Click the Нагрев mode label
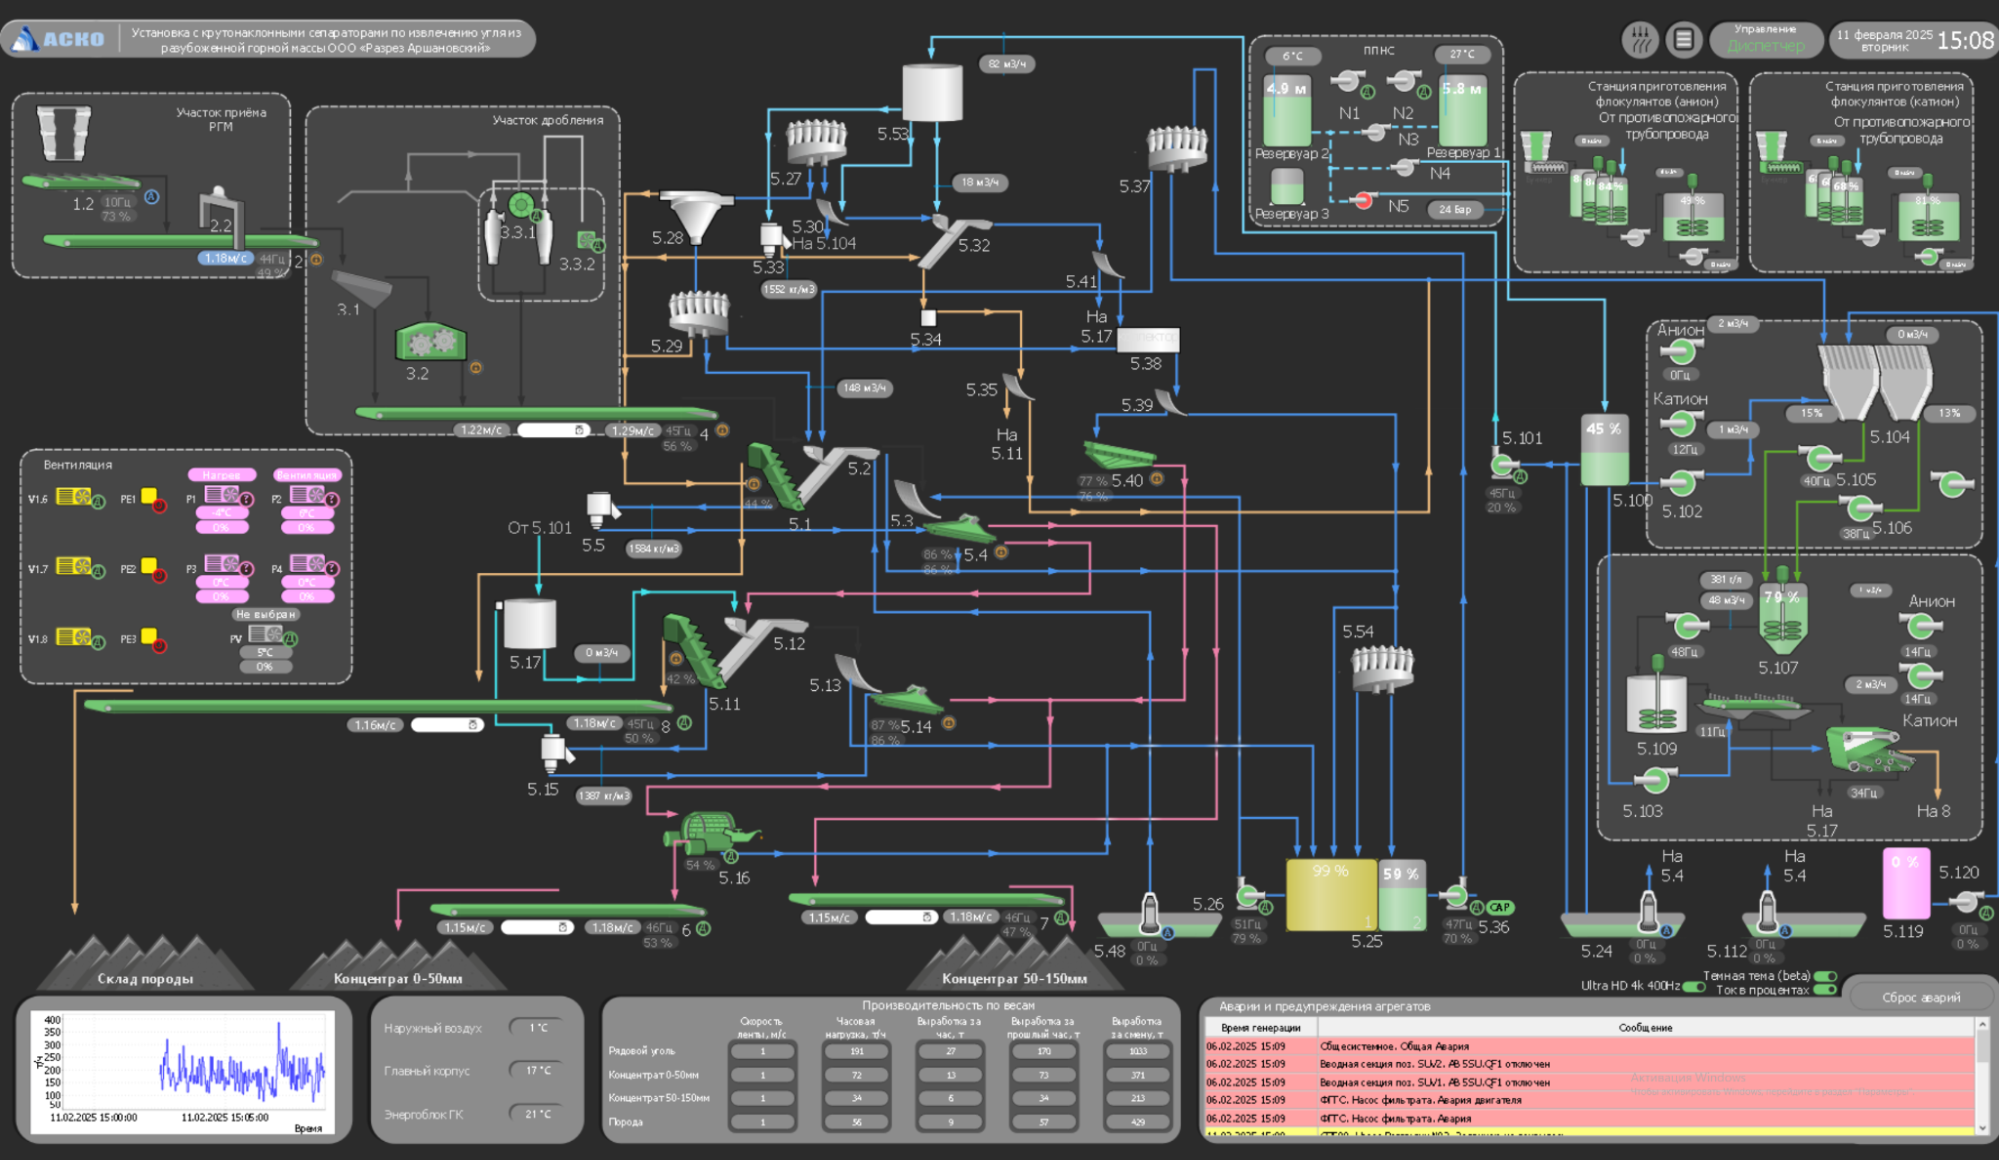The image size is (1999, 1160). click(x=222, y=475)
